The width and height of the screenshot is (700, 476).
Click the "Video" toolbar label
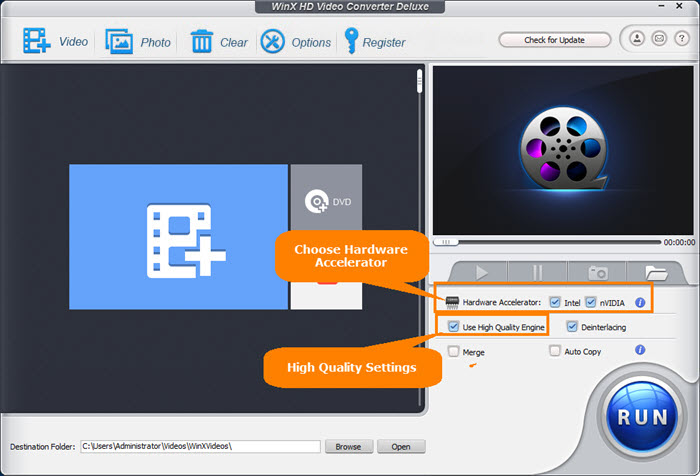(x=73, y=42)
